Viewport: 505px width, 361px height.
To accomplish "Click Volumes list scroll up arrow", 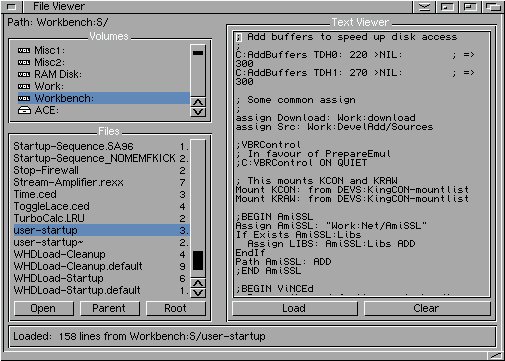I will point(198,102).
